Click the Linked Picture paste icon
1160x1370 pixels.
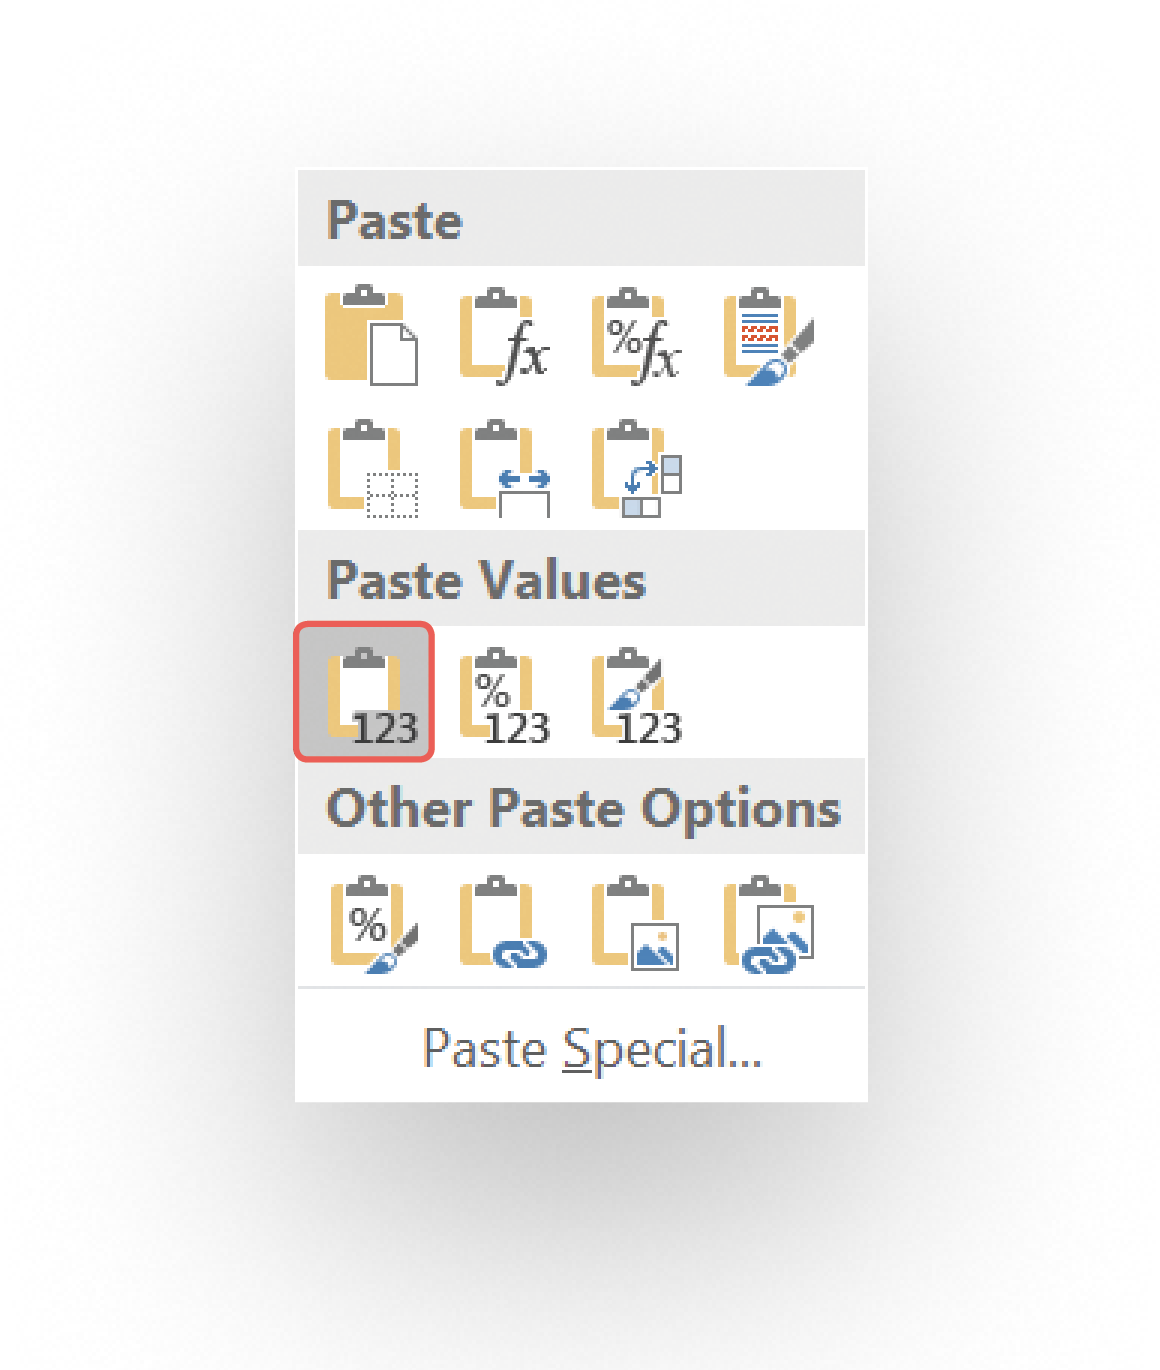pyautogui.click(x=768, y=924)
